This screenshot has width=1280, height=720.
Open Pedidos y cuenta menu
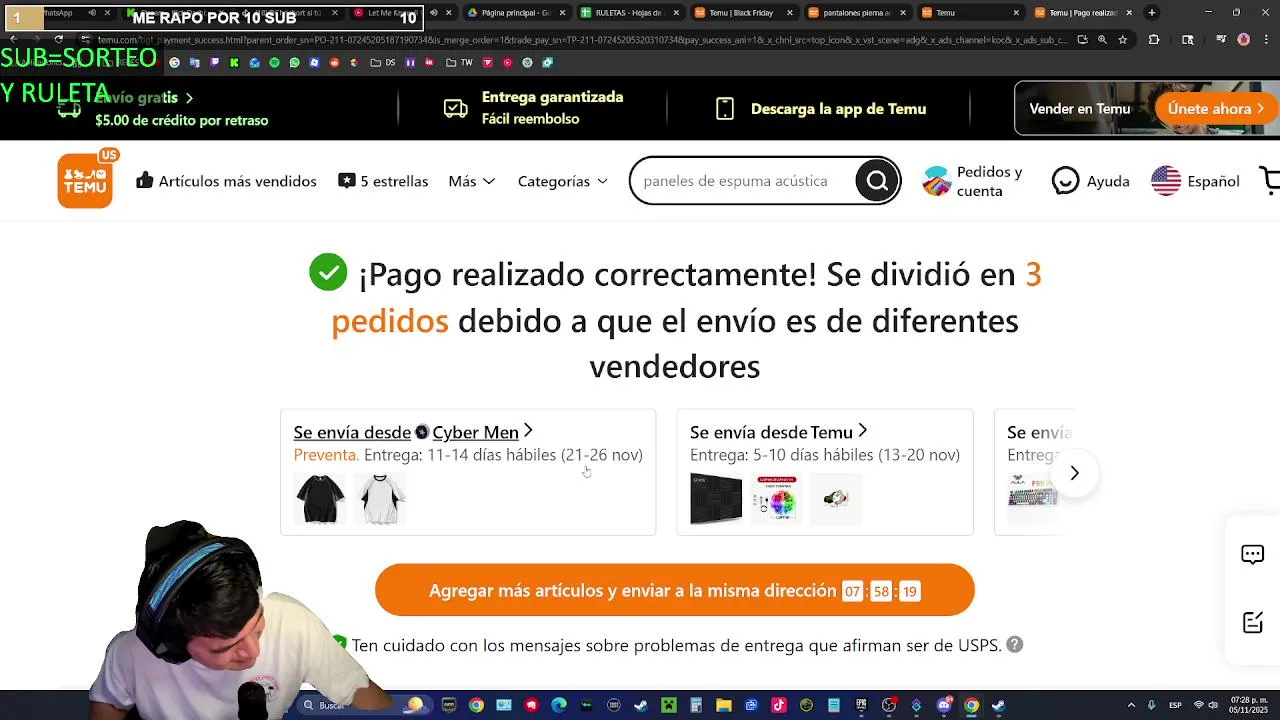[972, 181]
